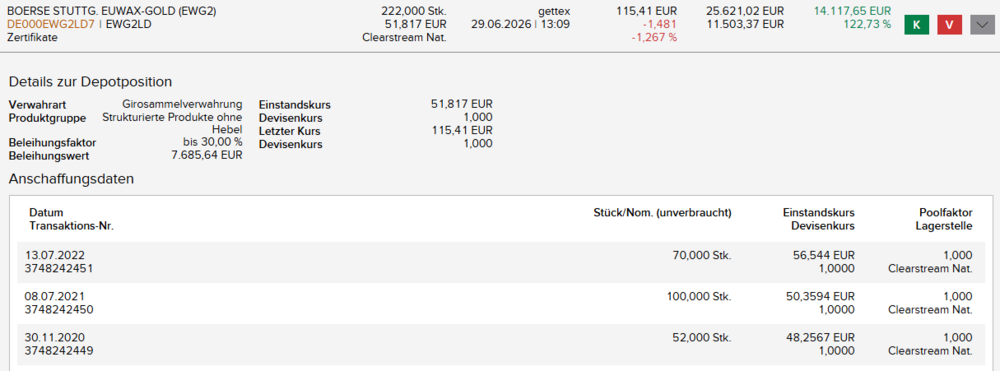Viewport: 1000px width, 371px height.
Task: Click the green K buy button
Action: (917, 25)
